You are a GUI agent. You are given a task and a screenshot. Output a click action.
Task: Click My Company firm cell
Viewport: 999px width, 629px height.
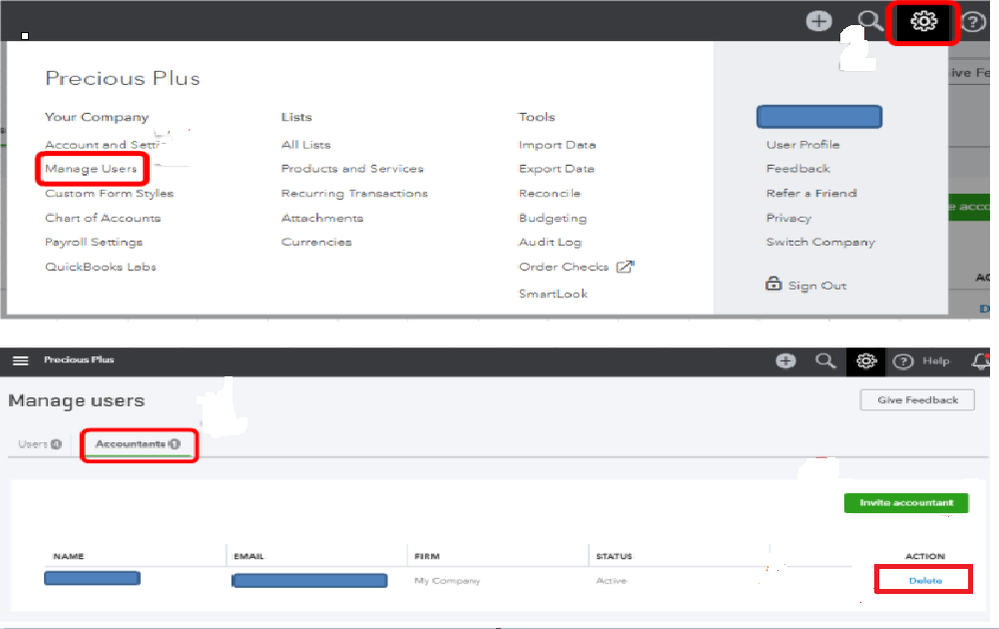[447, 581]
